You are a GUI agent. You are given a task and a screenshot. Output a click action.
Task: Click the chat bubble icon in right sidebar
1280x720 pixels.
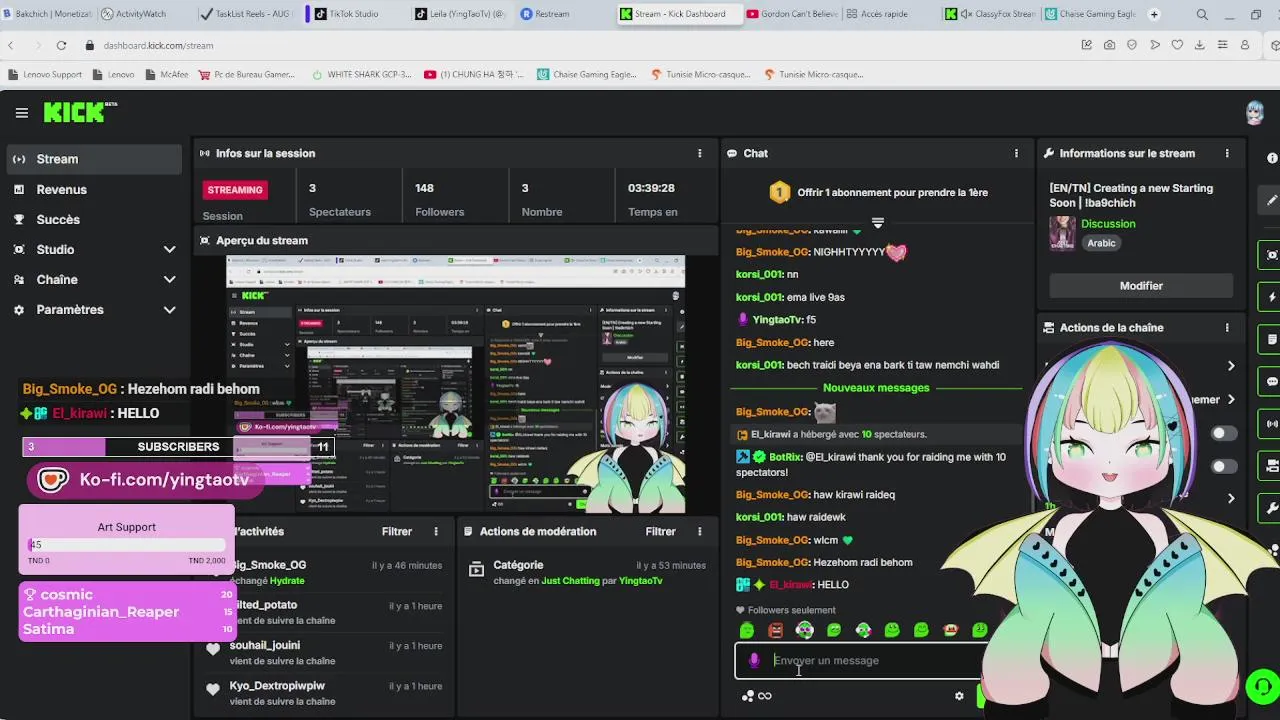click(x=1272, y=381)
